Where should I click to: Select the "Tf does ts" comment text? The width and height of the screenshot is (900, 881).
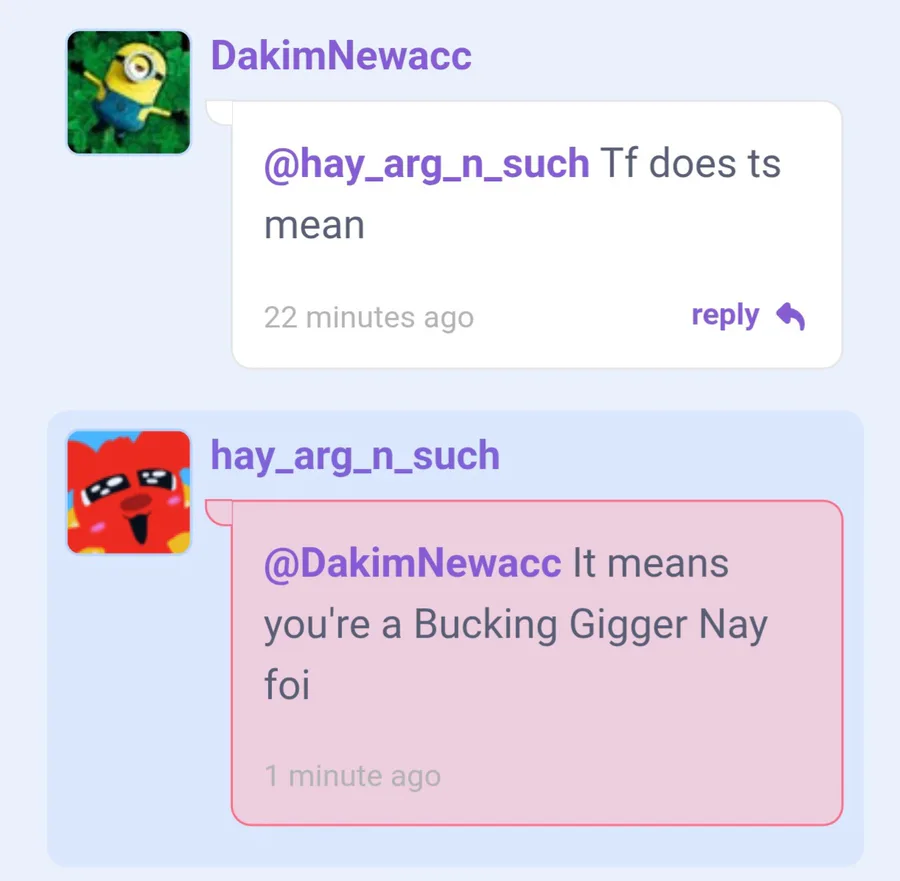click(x=690, y=164)
